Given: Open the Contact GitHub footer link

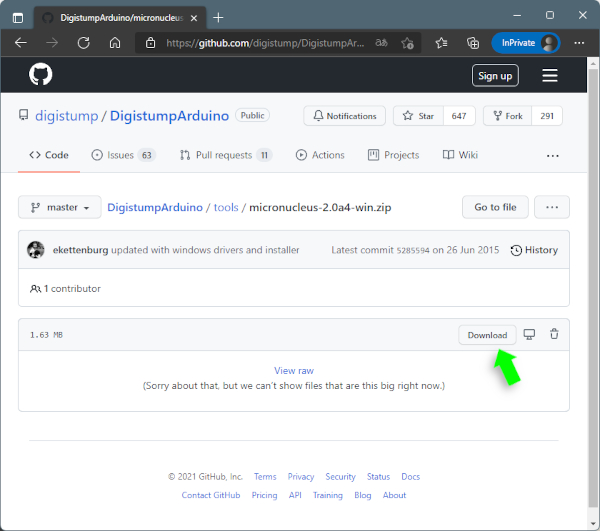Looking at the screenshot, I should [x=211, y=495].
